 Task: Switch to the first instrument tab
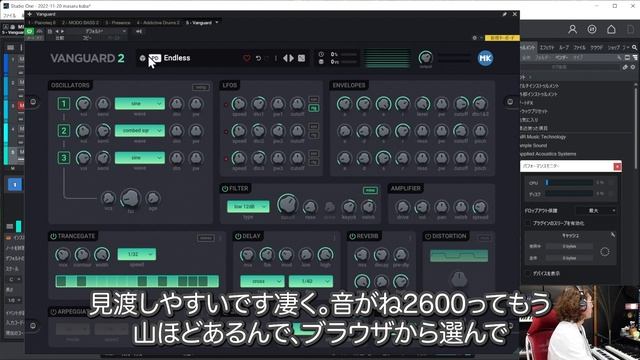pyautogui.click(x=43, y=22)
